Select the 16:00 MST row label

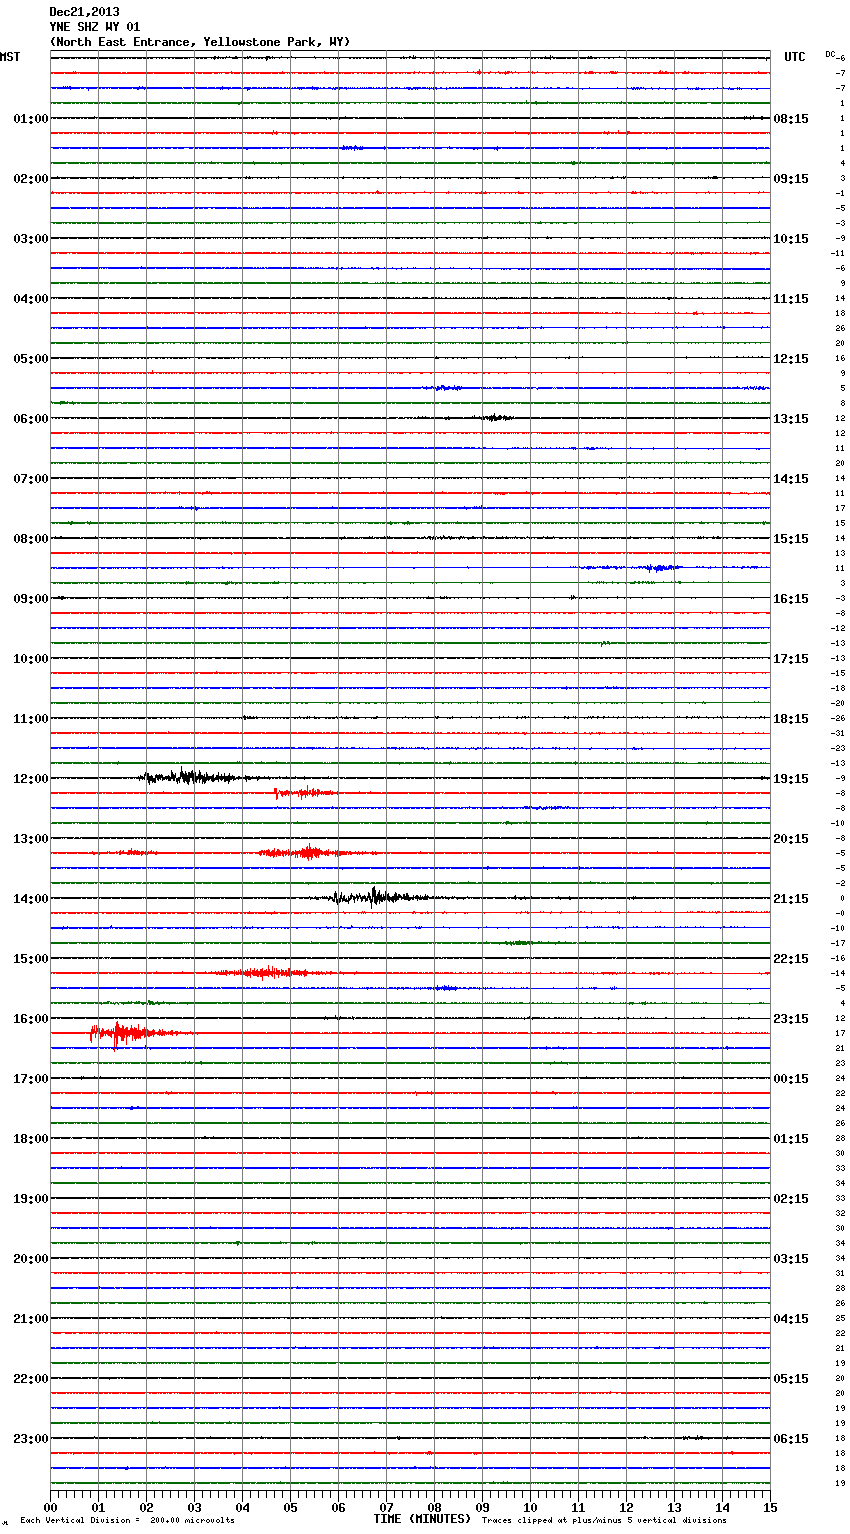[x=31, y=1019]
